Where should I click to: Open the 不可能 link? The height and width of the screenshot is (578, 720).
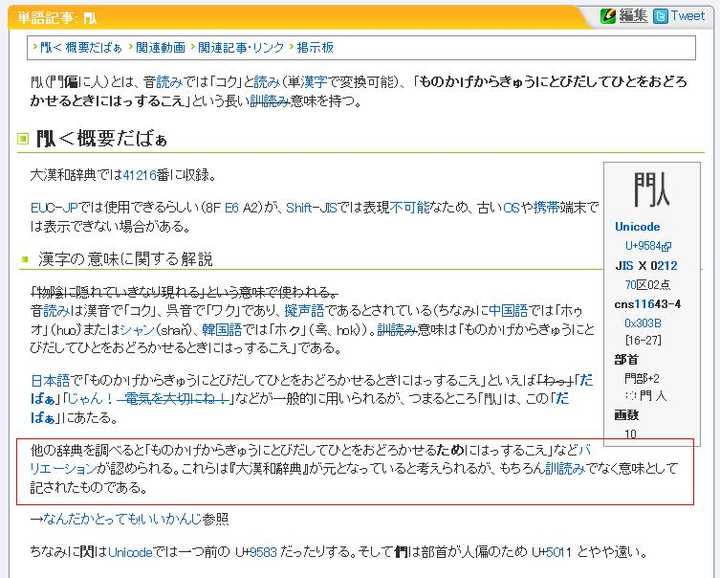tap(410, 208)
